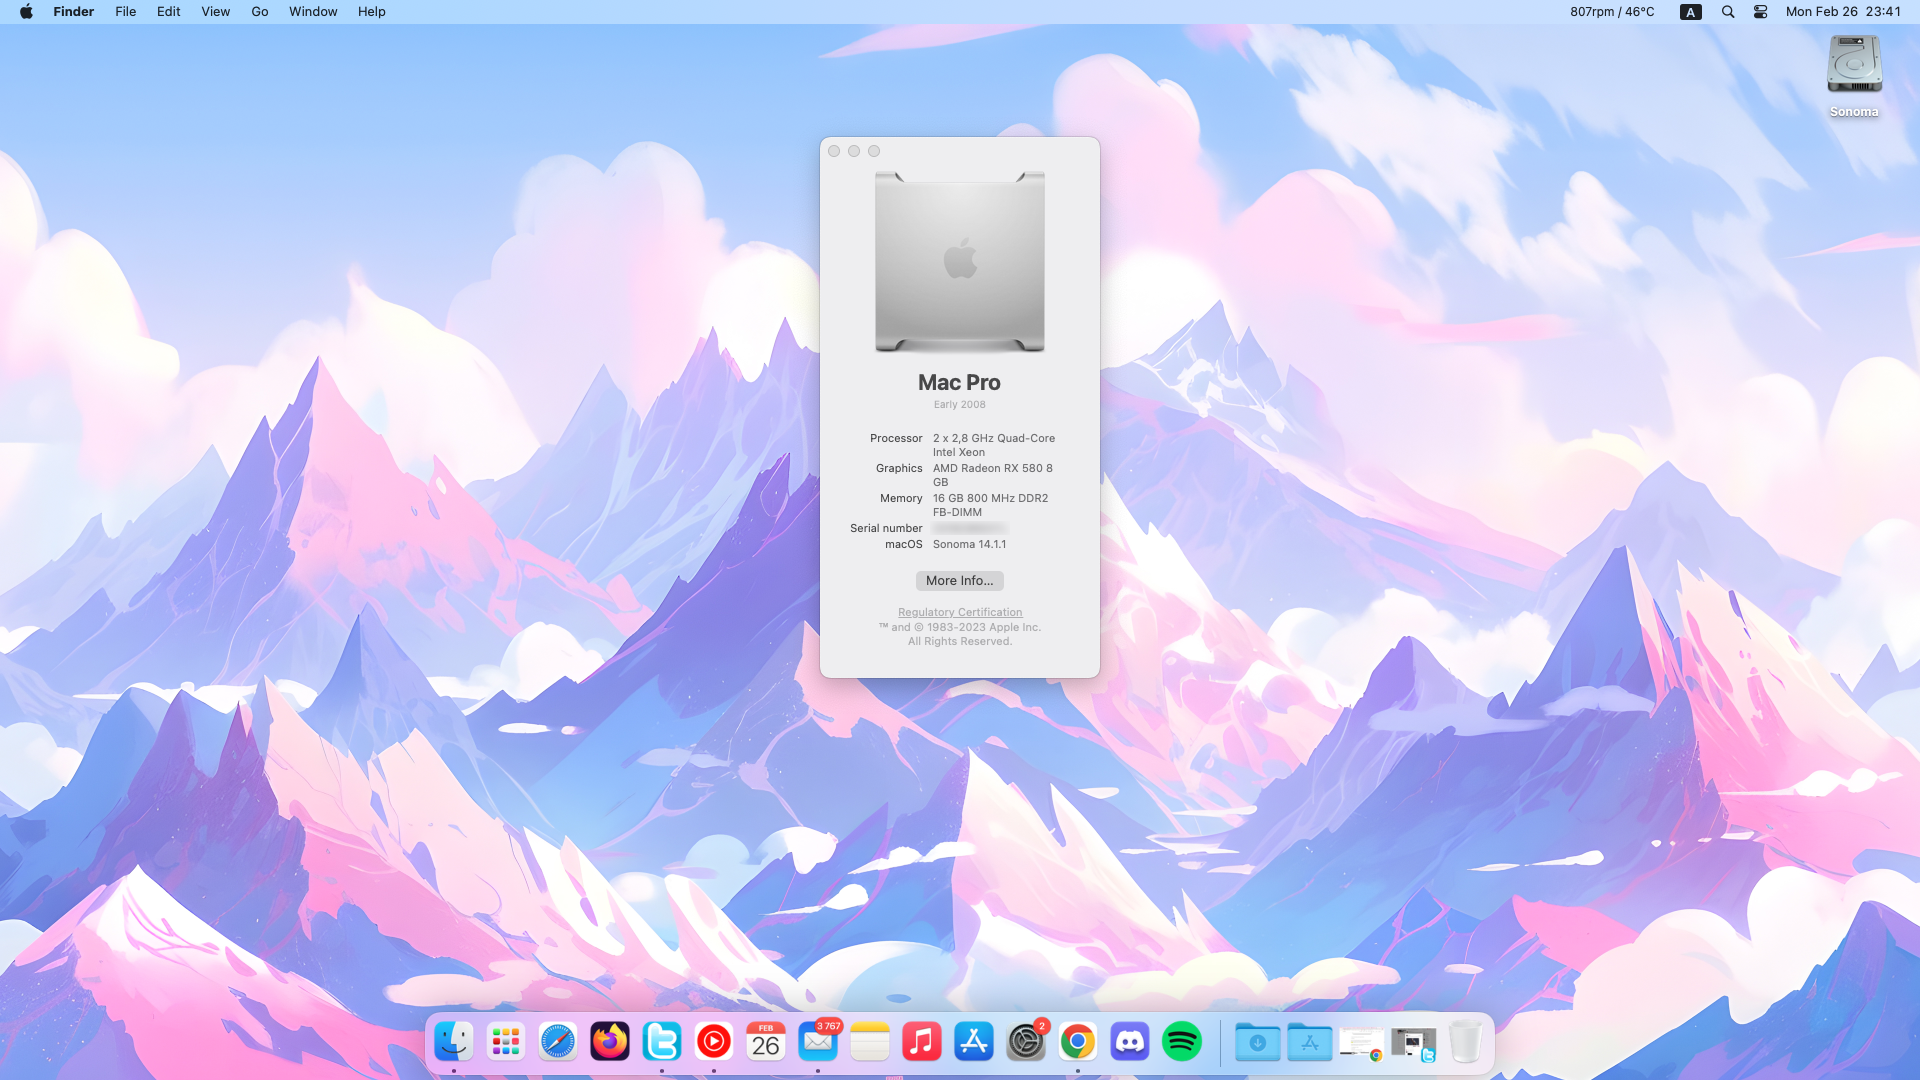Click the Mac Pro tower image

point(960,262)
